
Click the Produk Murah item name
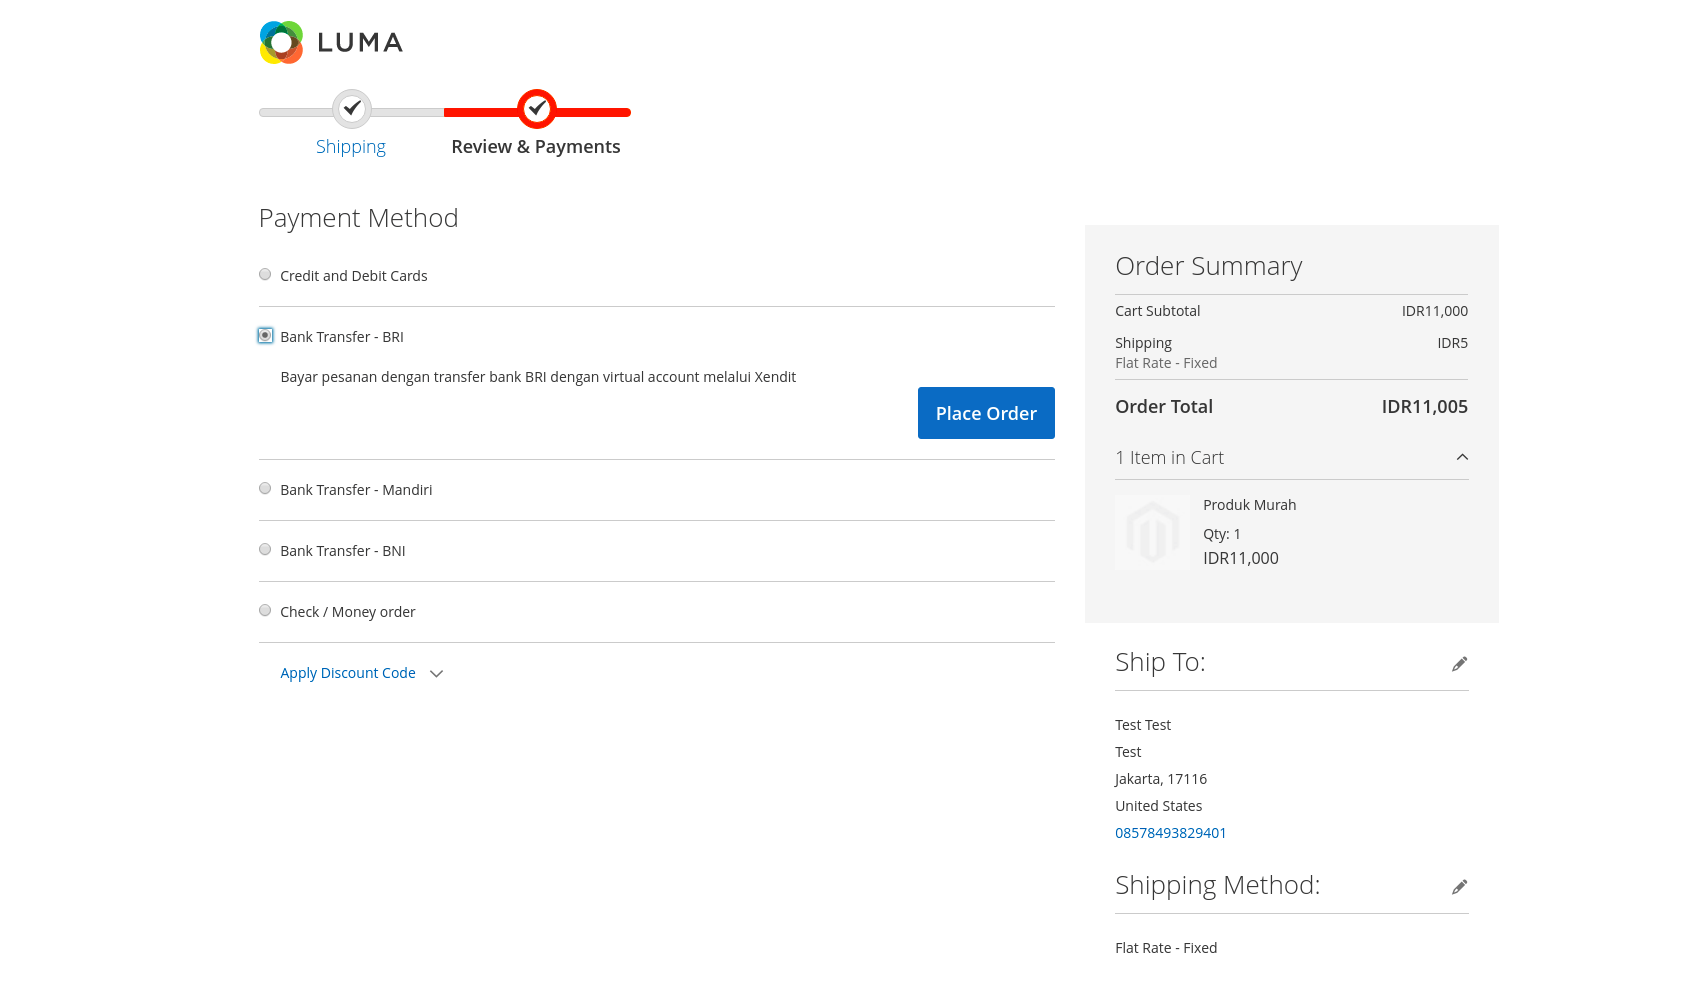[x=1249, y=504]
